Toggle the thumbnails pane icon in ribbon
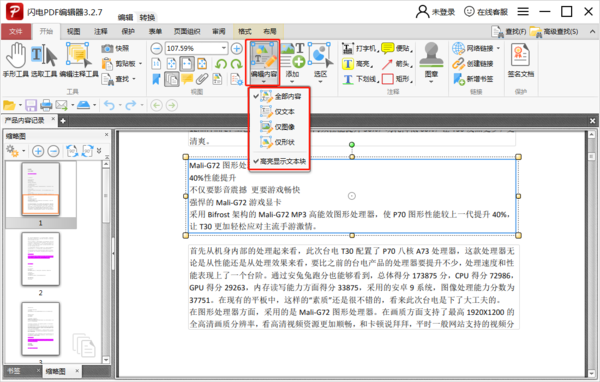 point(172,79)
